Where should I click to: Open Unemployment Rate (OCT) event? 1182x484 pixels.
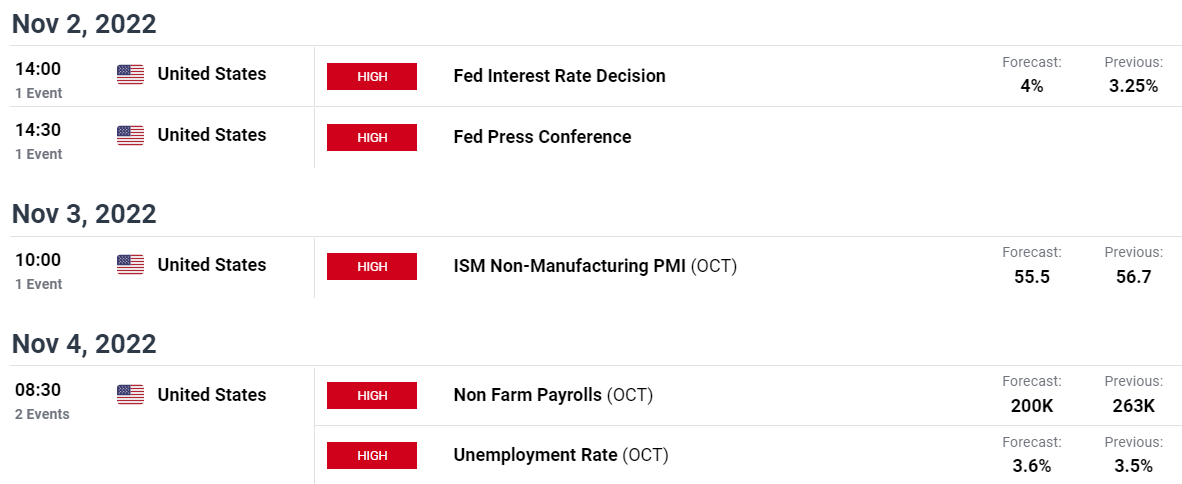[x=561, y=455]
